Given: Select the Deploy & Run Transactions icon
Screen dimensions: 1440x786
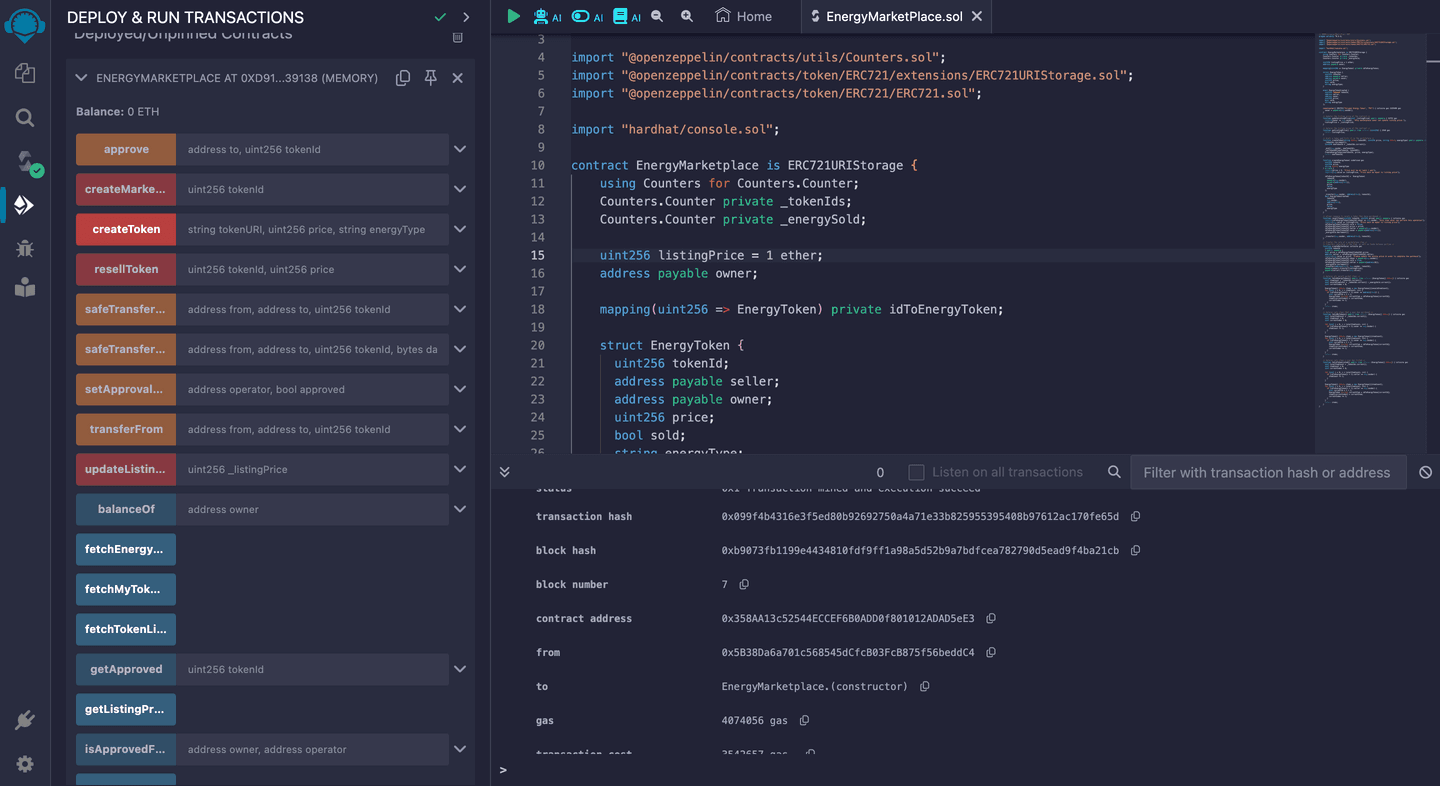Looking at the screenshot, I should 24,205.
